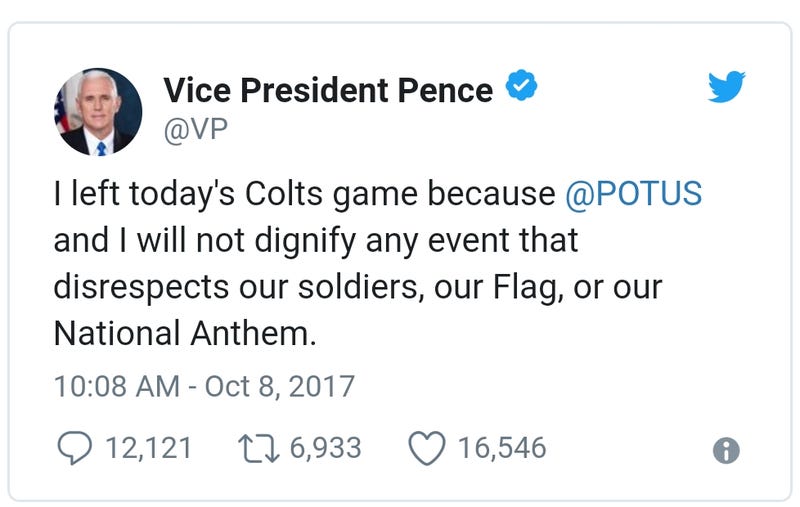The height and width of the screenshot is (507, 800).
Task: Open the 10:08 AM timestamp link
Action: [117, 386]
